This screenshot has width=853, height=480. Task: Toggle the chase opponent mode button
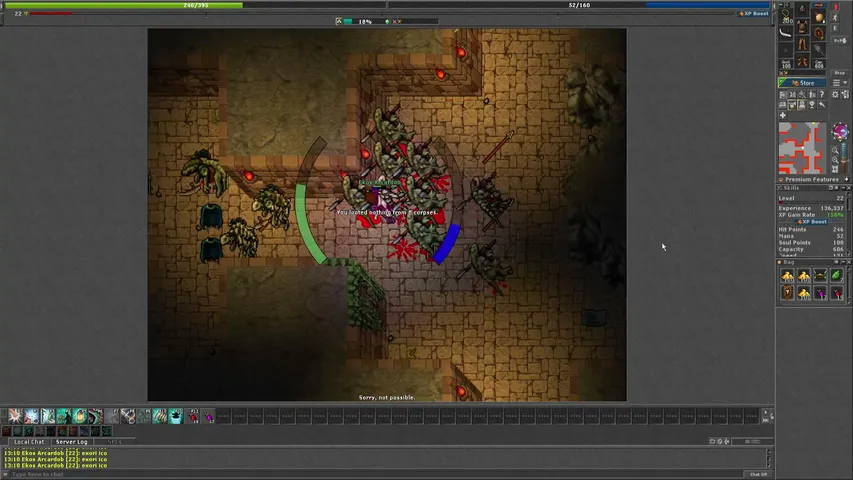tap(836, 17)
